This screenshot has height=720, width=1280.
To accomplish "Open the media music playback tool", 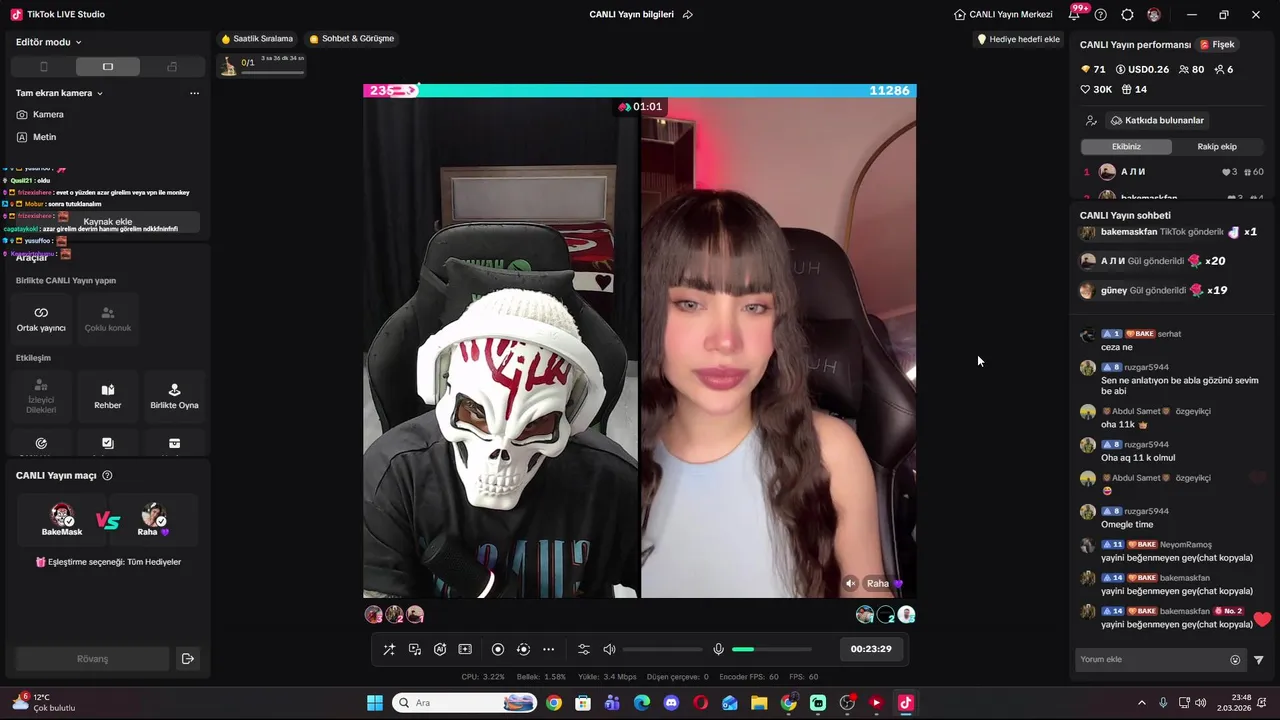I will [415, 649].
